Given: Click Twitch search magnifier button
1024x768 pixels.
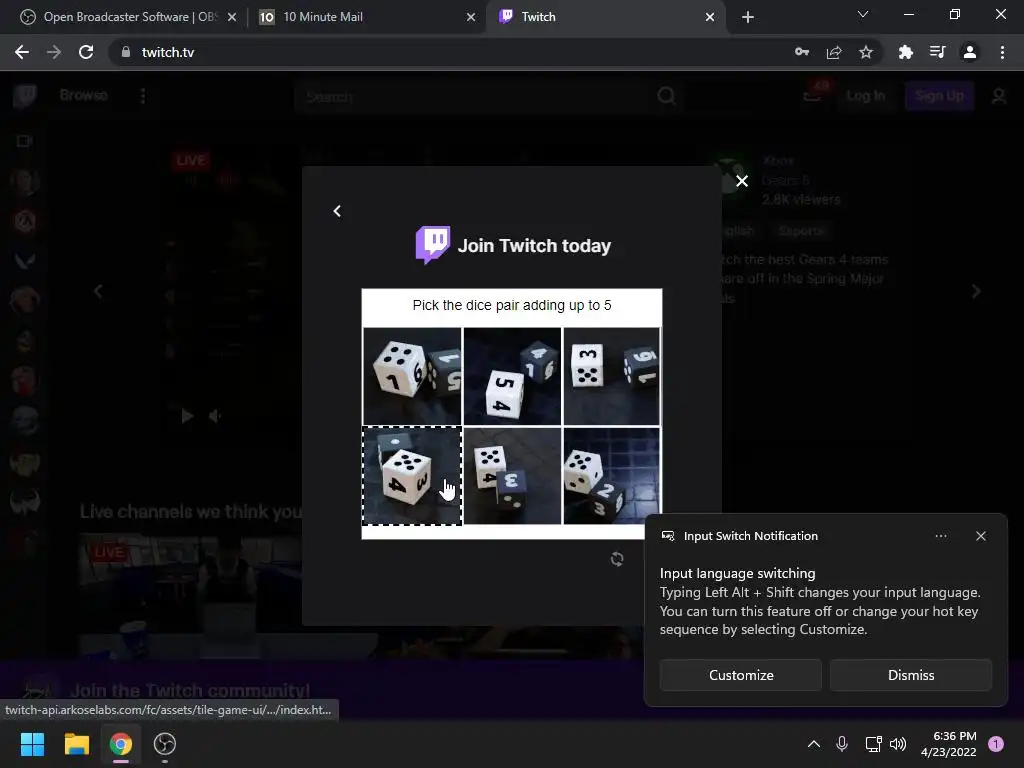Looking at the screenshot, I should [666, 97].
